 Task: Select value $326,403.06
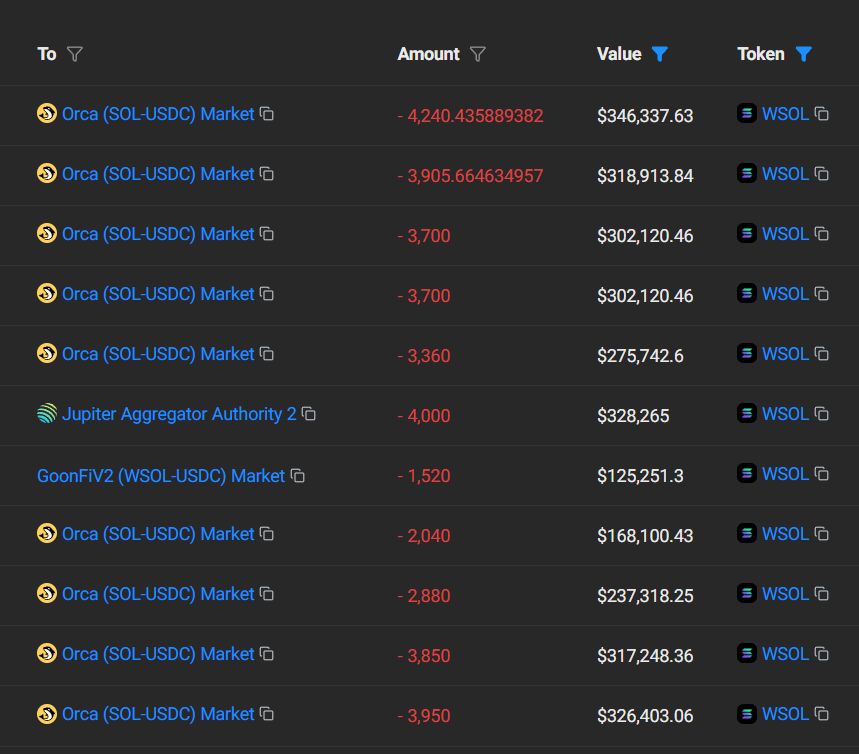pyautogui.click(x=645, y=716)
